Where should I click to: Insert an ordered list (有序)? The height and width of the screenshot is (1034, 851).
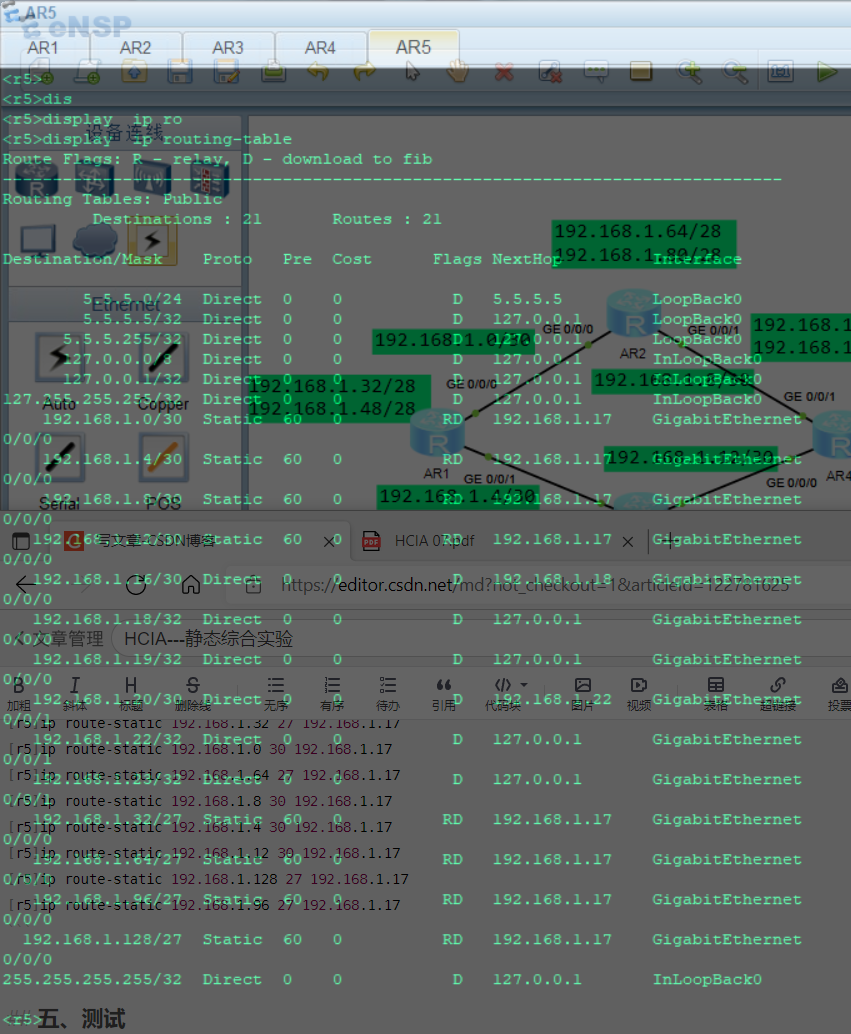pyautogui.click(x=332, y=694)
